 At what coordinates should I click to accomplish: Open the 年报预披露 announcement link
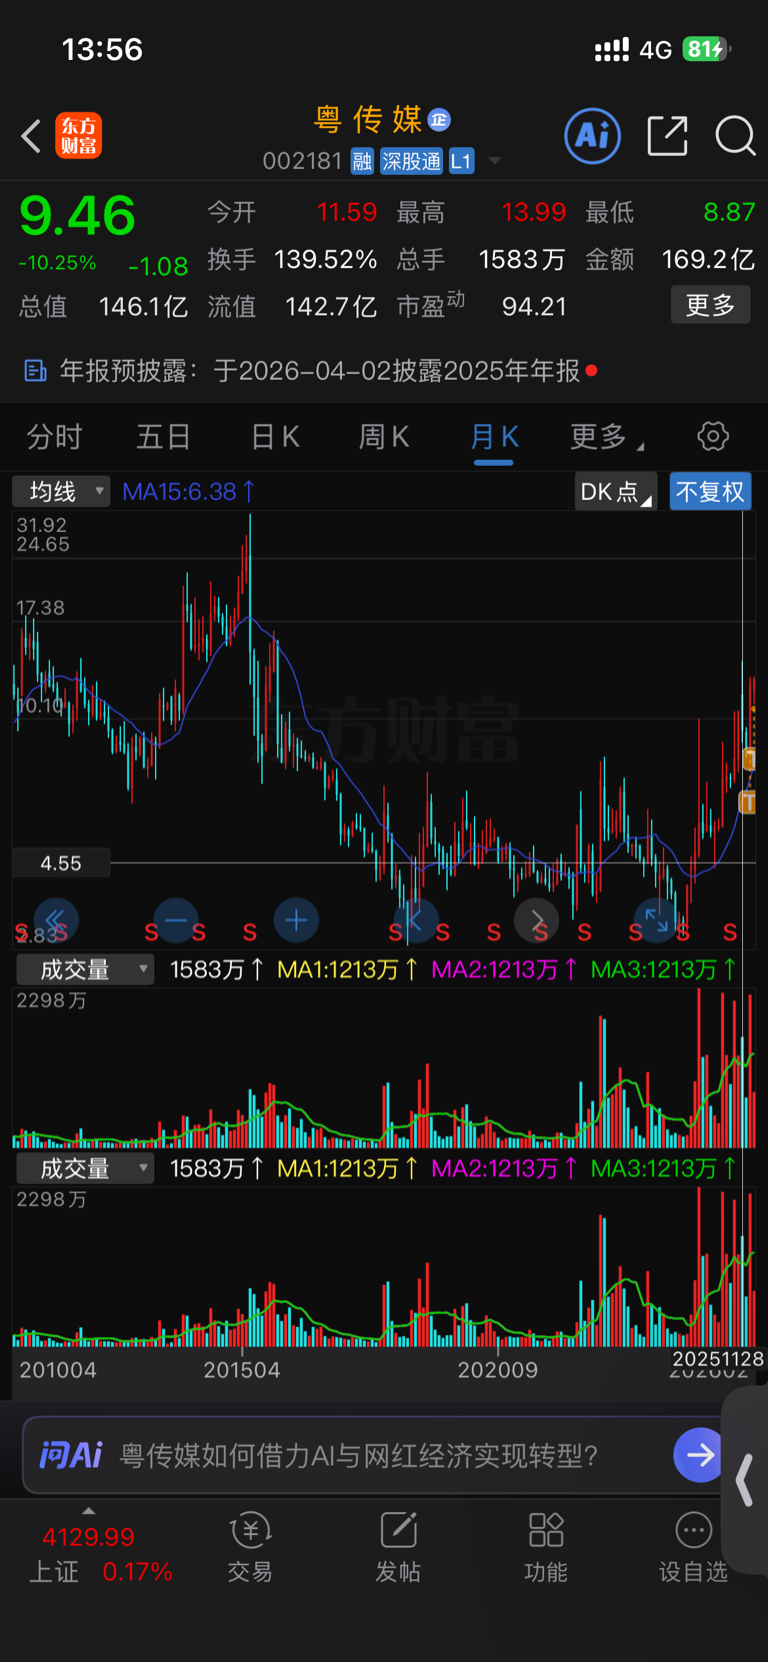coord(320,371)
